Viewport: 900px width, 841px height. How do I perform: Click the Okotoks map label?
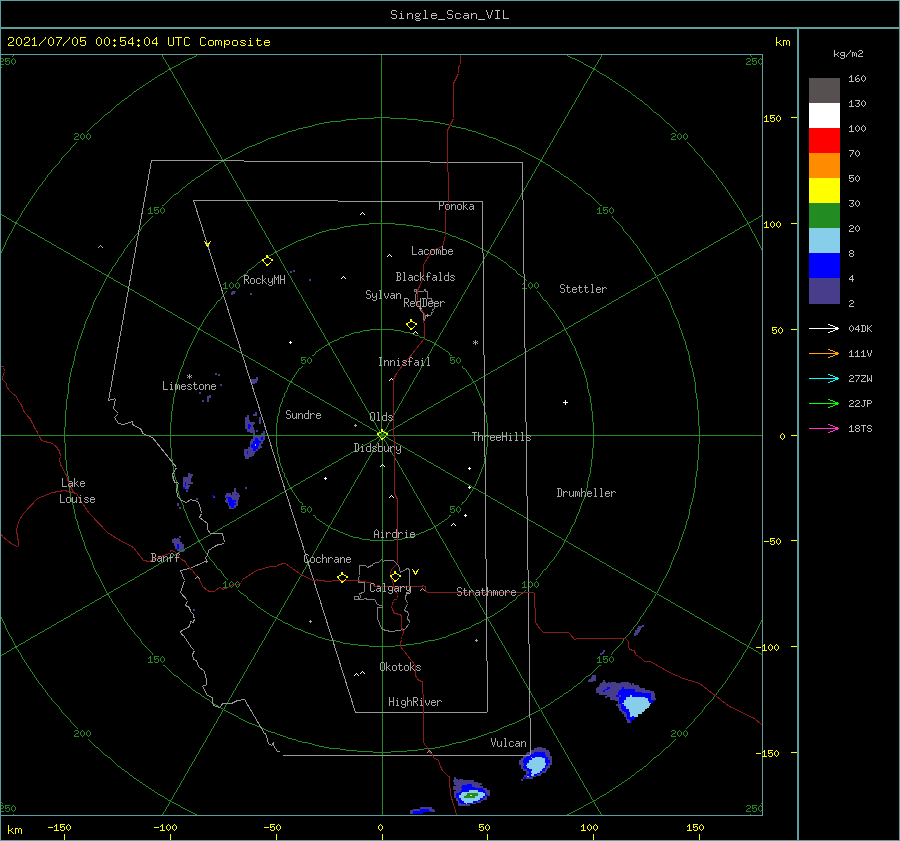(x=400, y=667)
